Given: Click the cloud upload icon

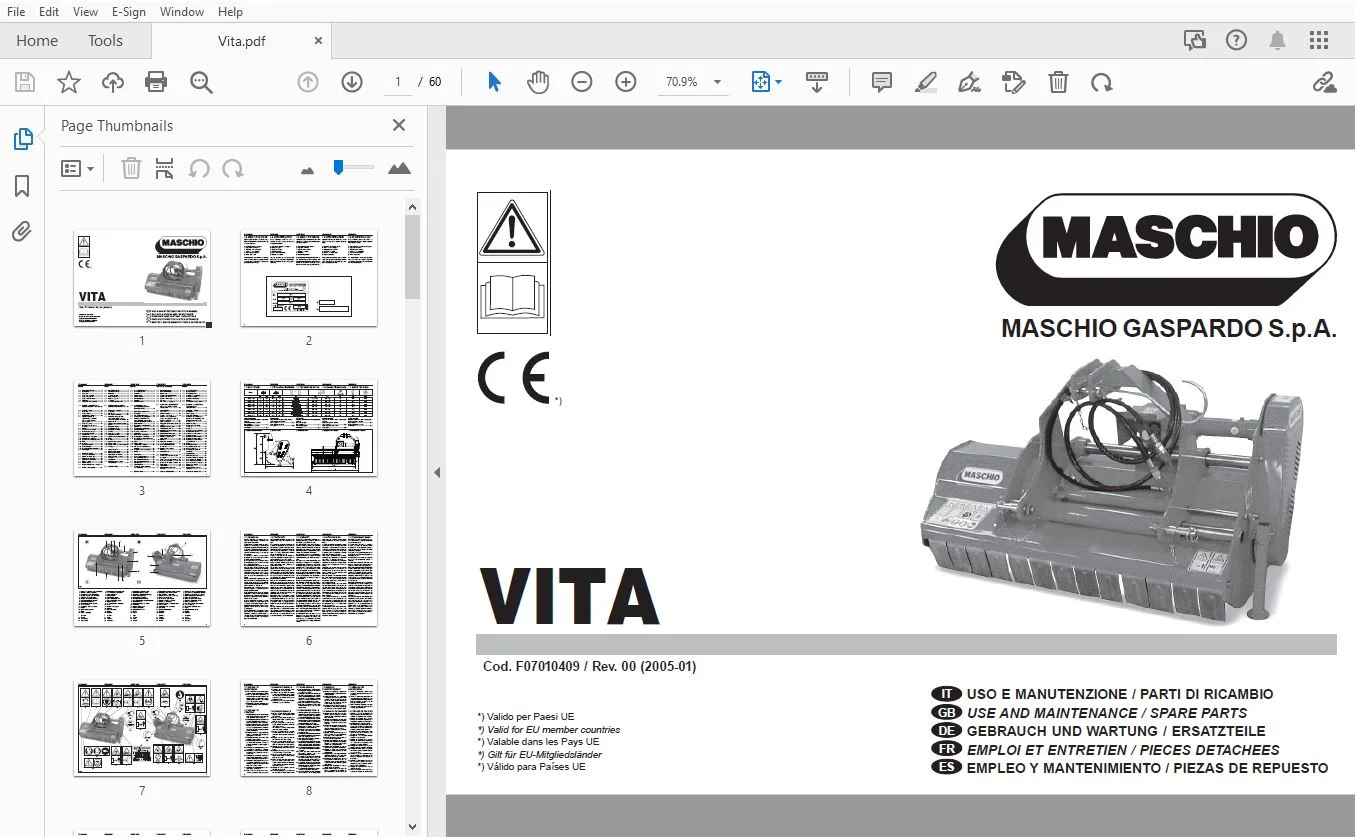Looking at the screenshot, I should (x=113, y=82).
